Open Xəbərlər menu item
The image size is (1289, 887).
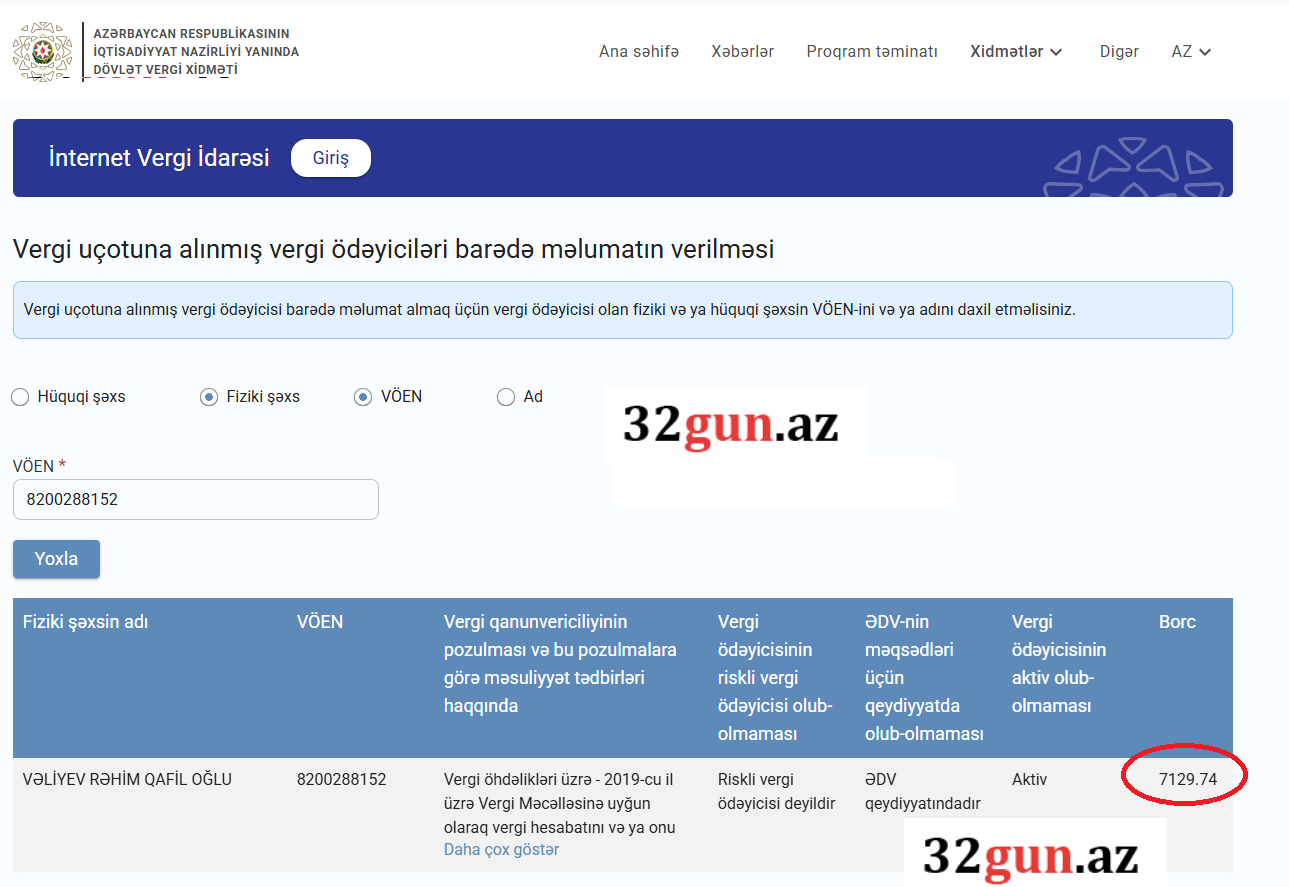pyautogui.click(x=743, y=52)
